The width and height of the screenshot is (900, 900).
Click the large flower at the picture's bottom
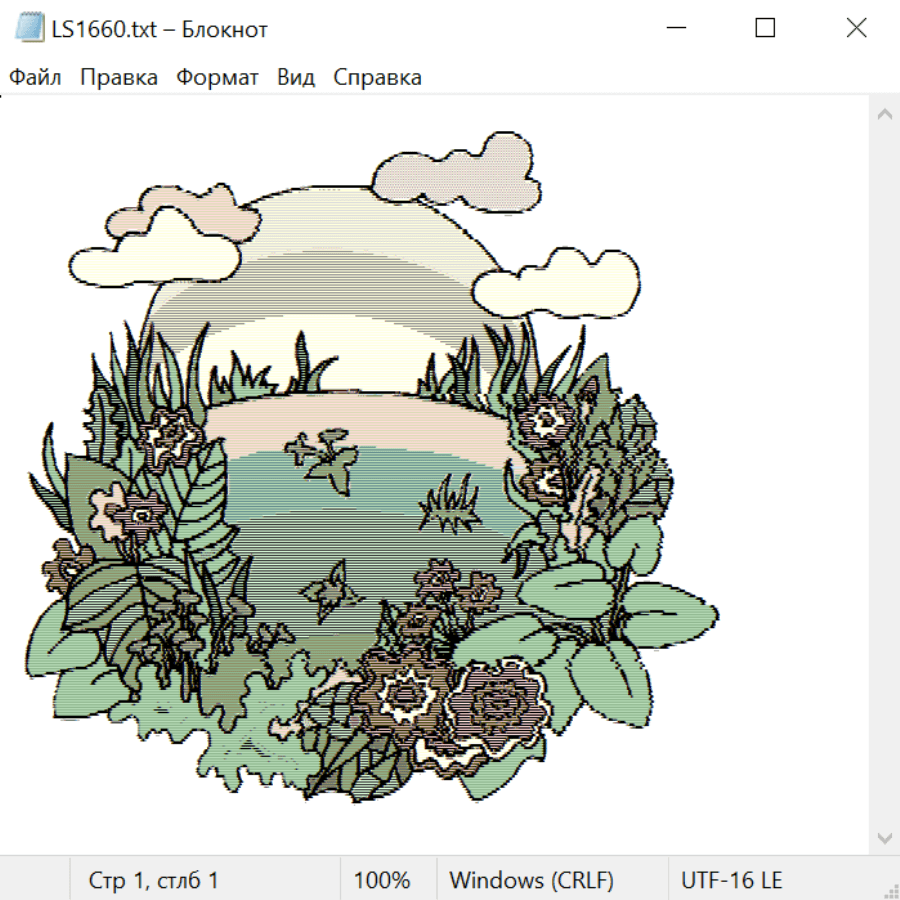click(498, 706)
